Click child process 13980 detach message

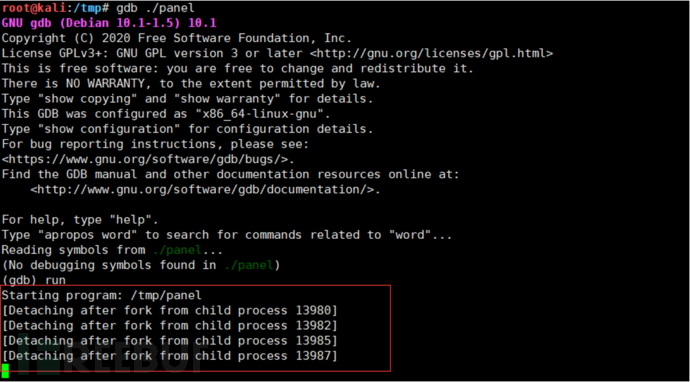pyautogui.click(x=169, y=311)
